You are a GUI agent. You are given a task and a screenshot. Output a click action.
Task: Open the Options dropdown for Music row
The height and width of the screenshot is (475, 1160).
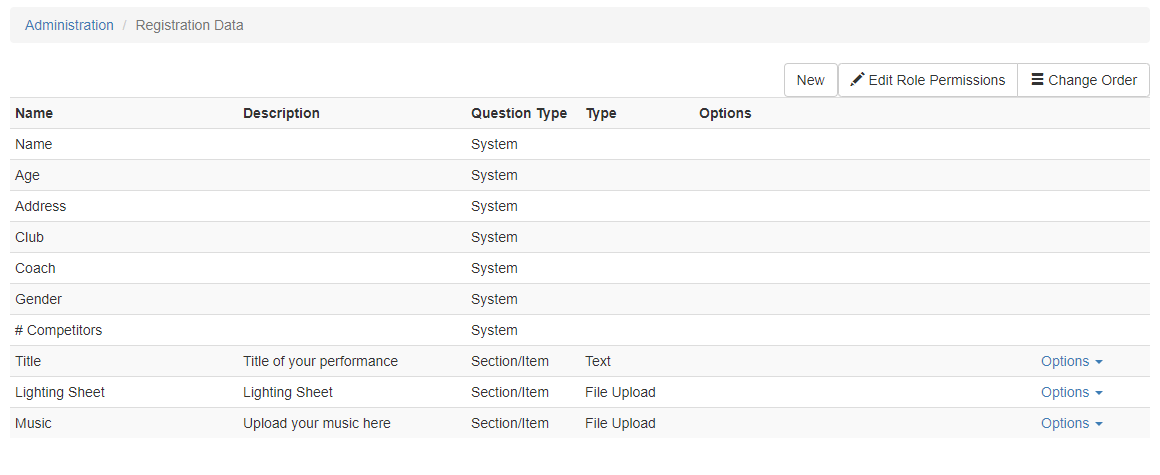pyautogui.click(x=1072, y=423)
